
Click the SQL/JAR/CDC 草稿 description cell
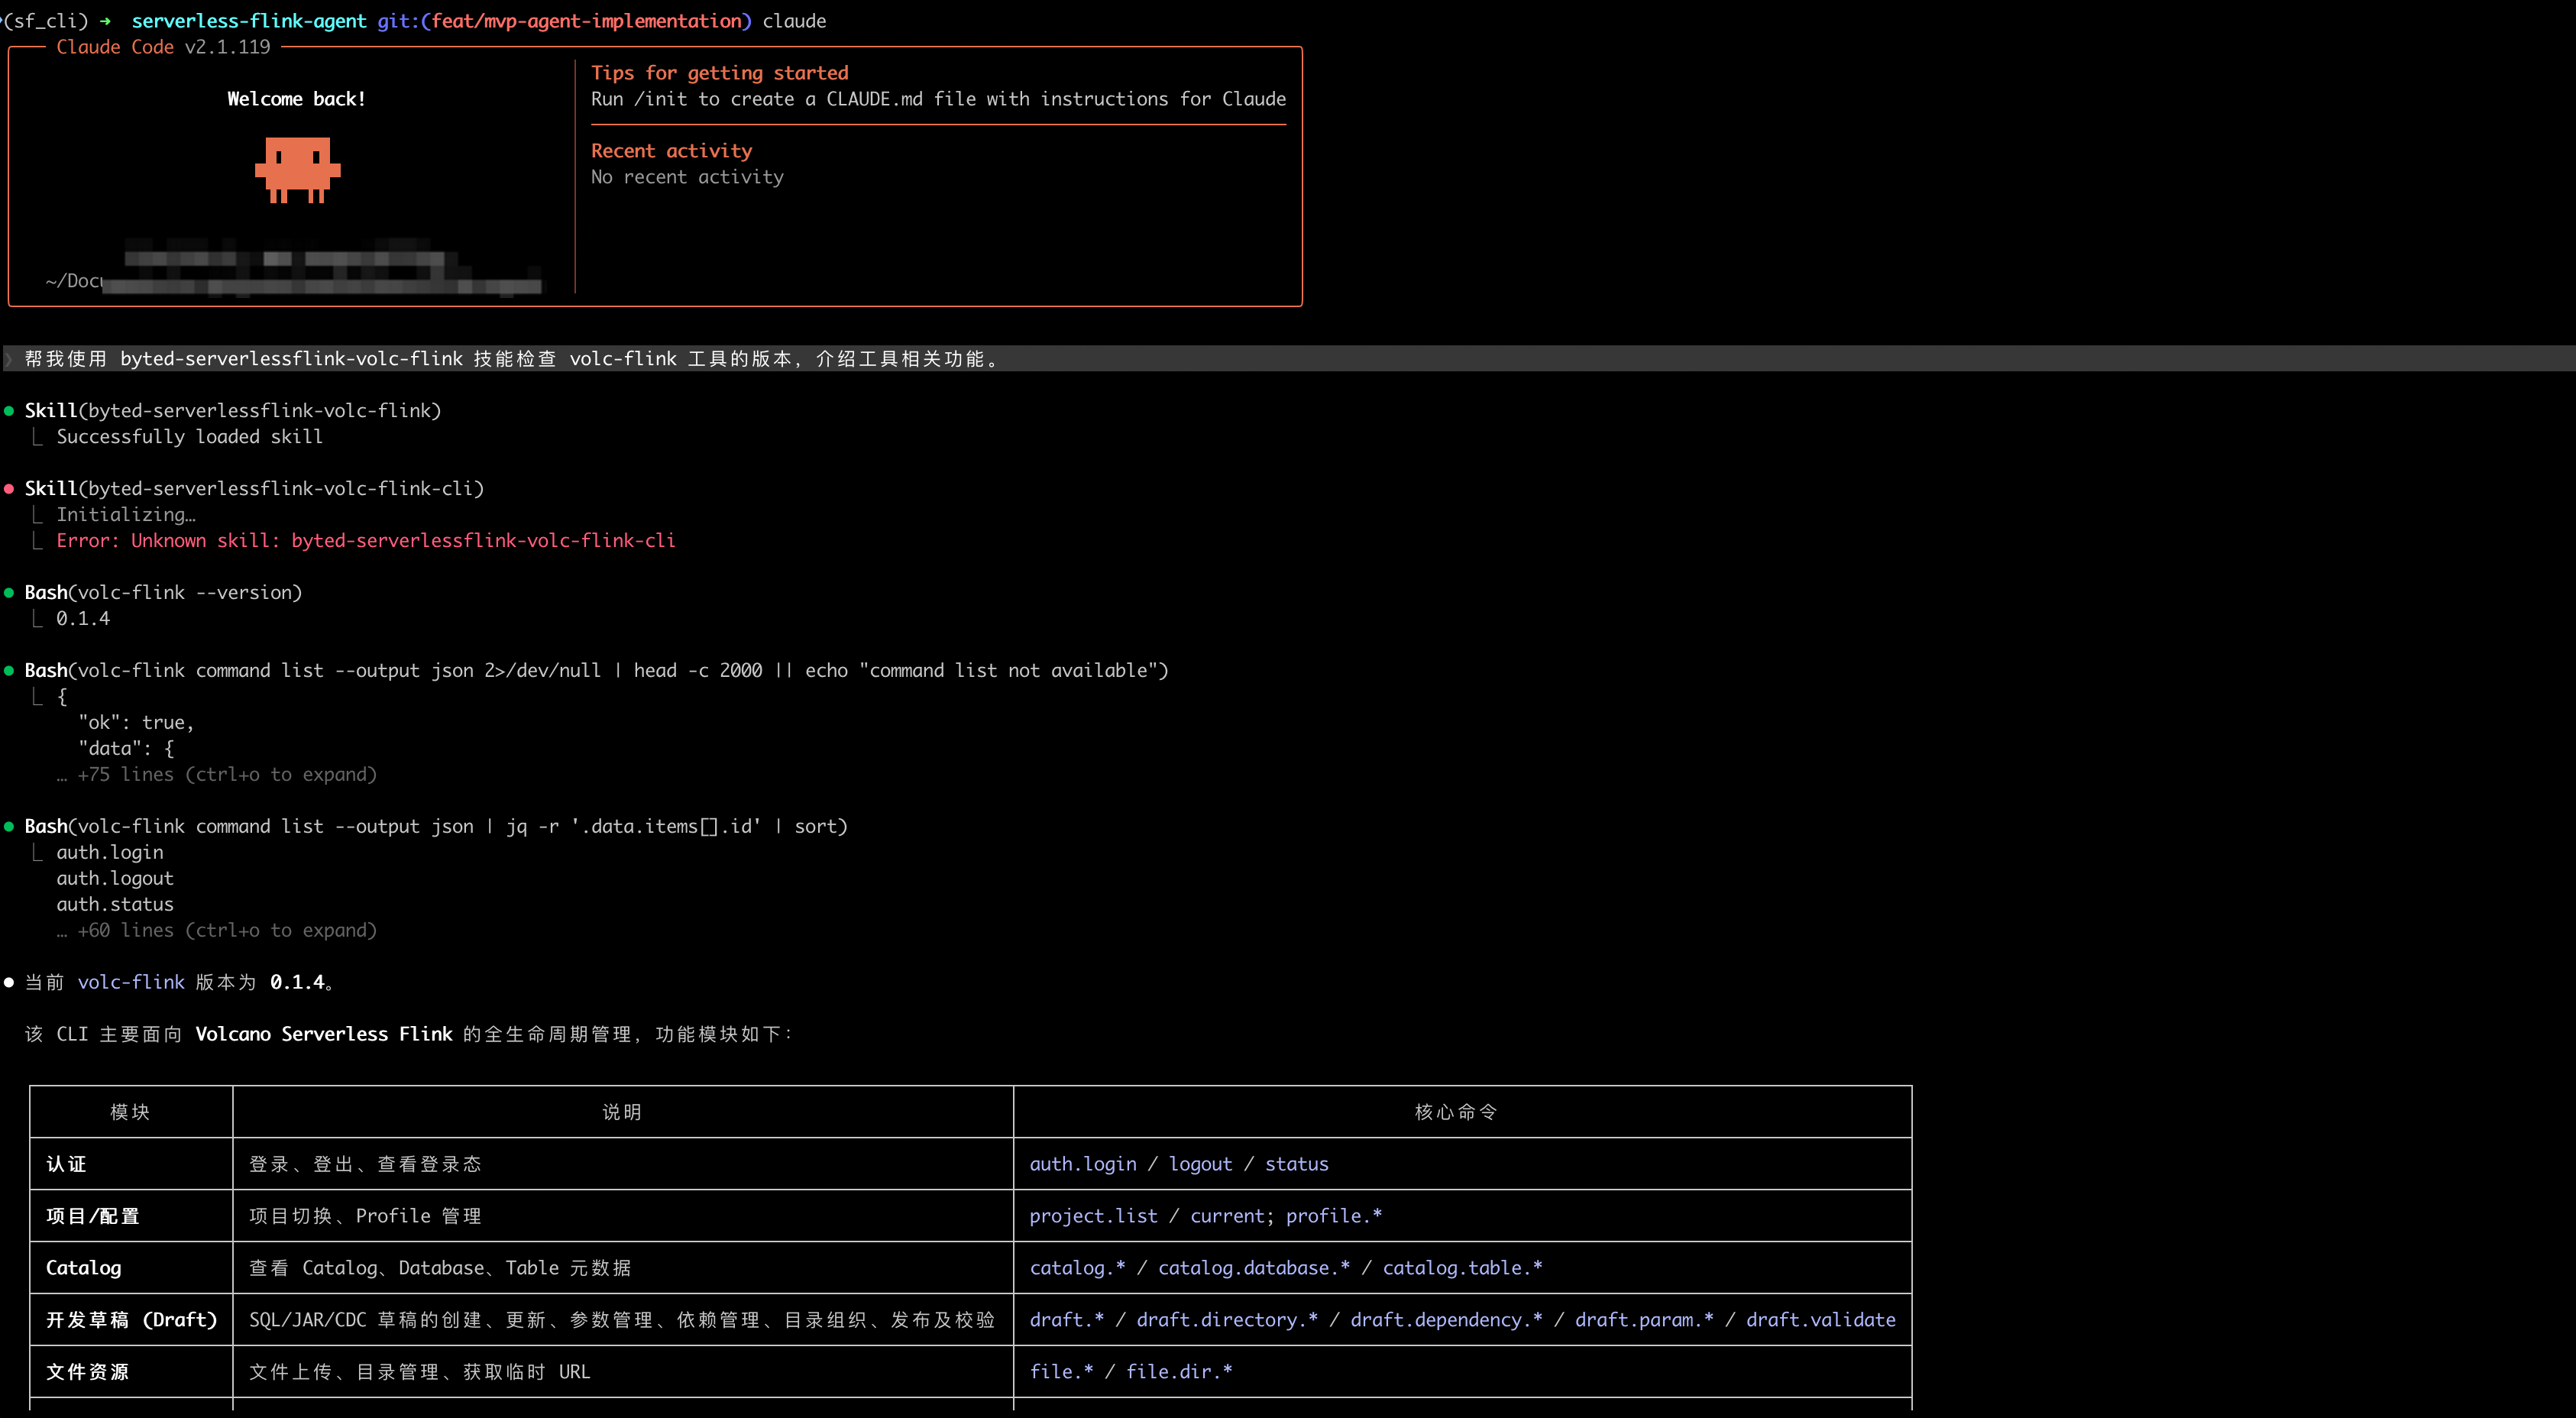622,1321
